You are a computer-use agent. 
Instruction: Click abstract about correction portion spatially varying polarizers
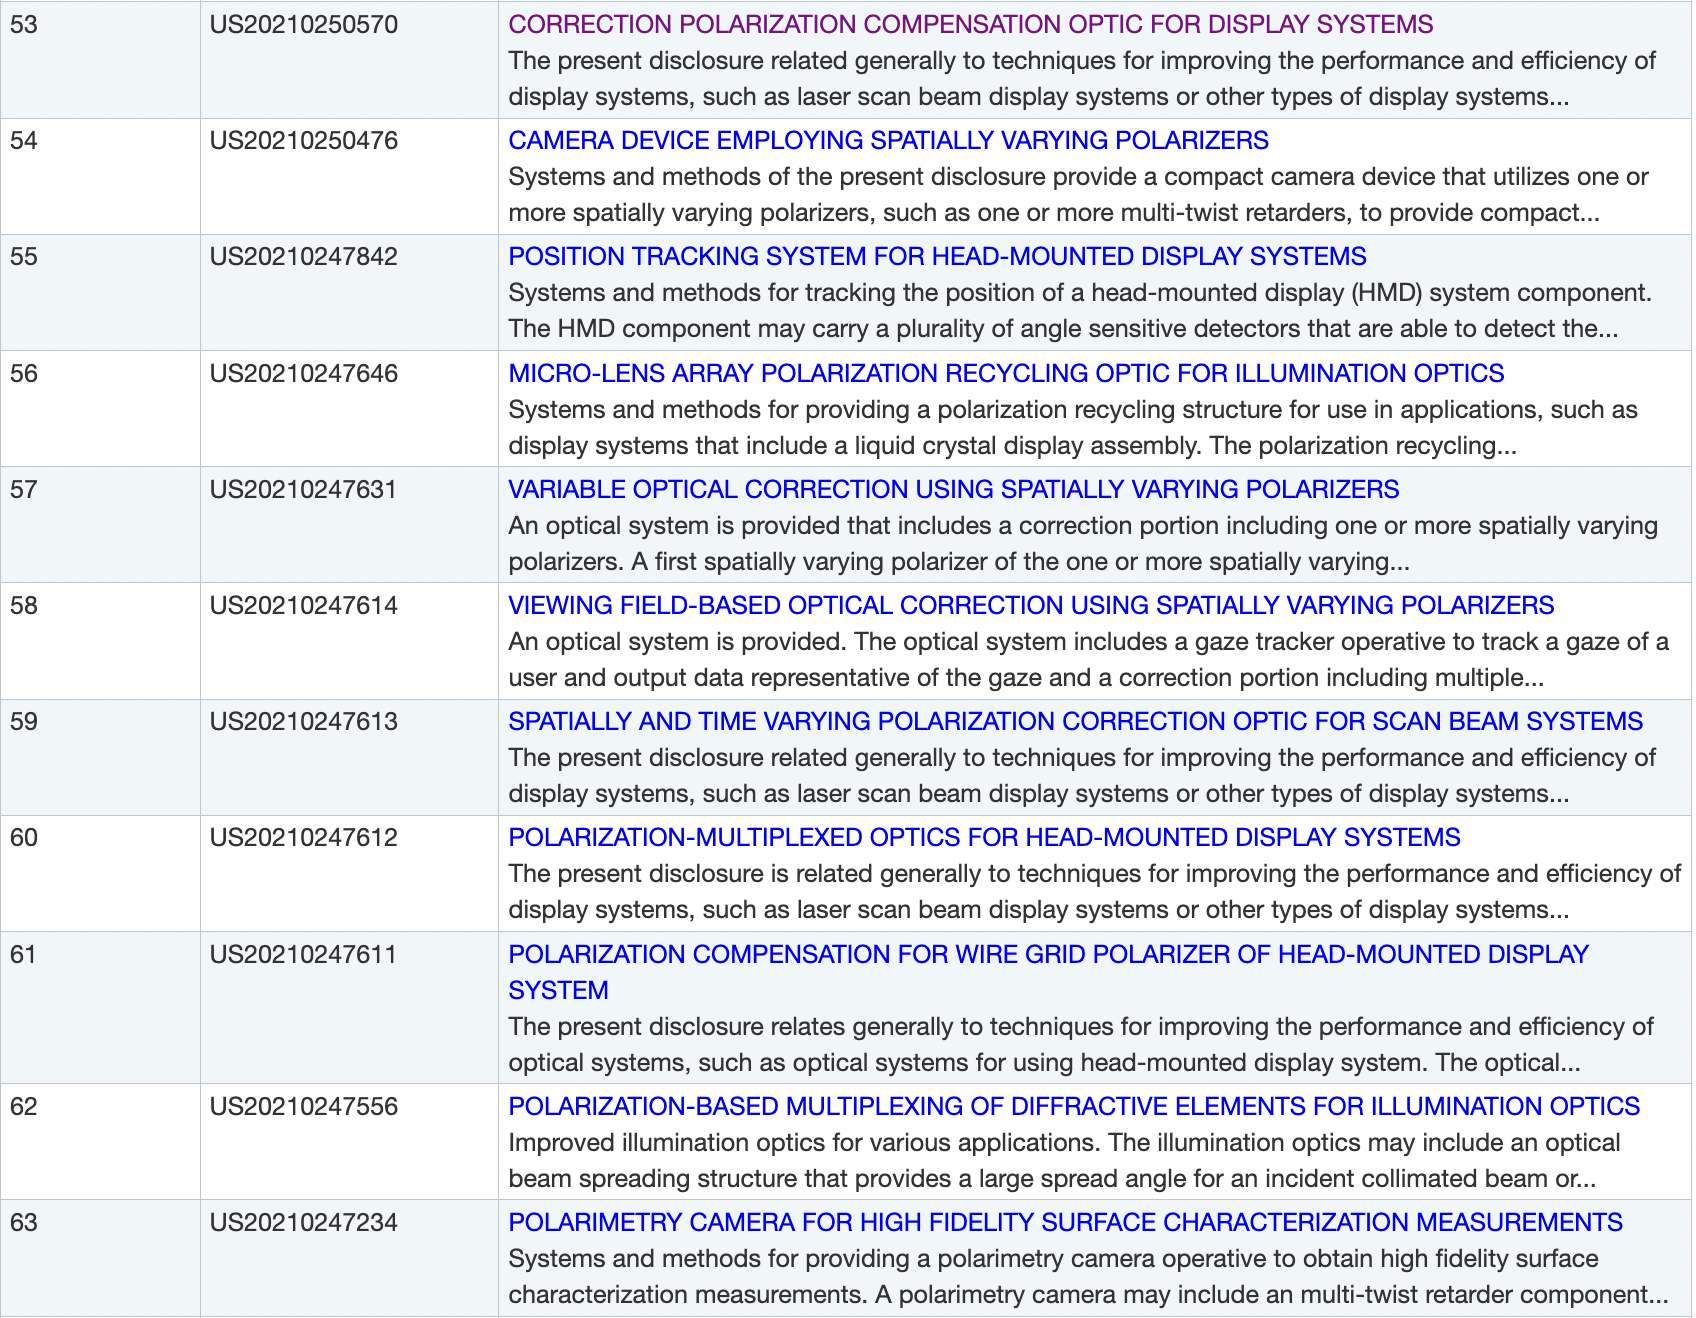click(1083, 543)
